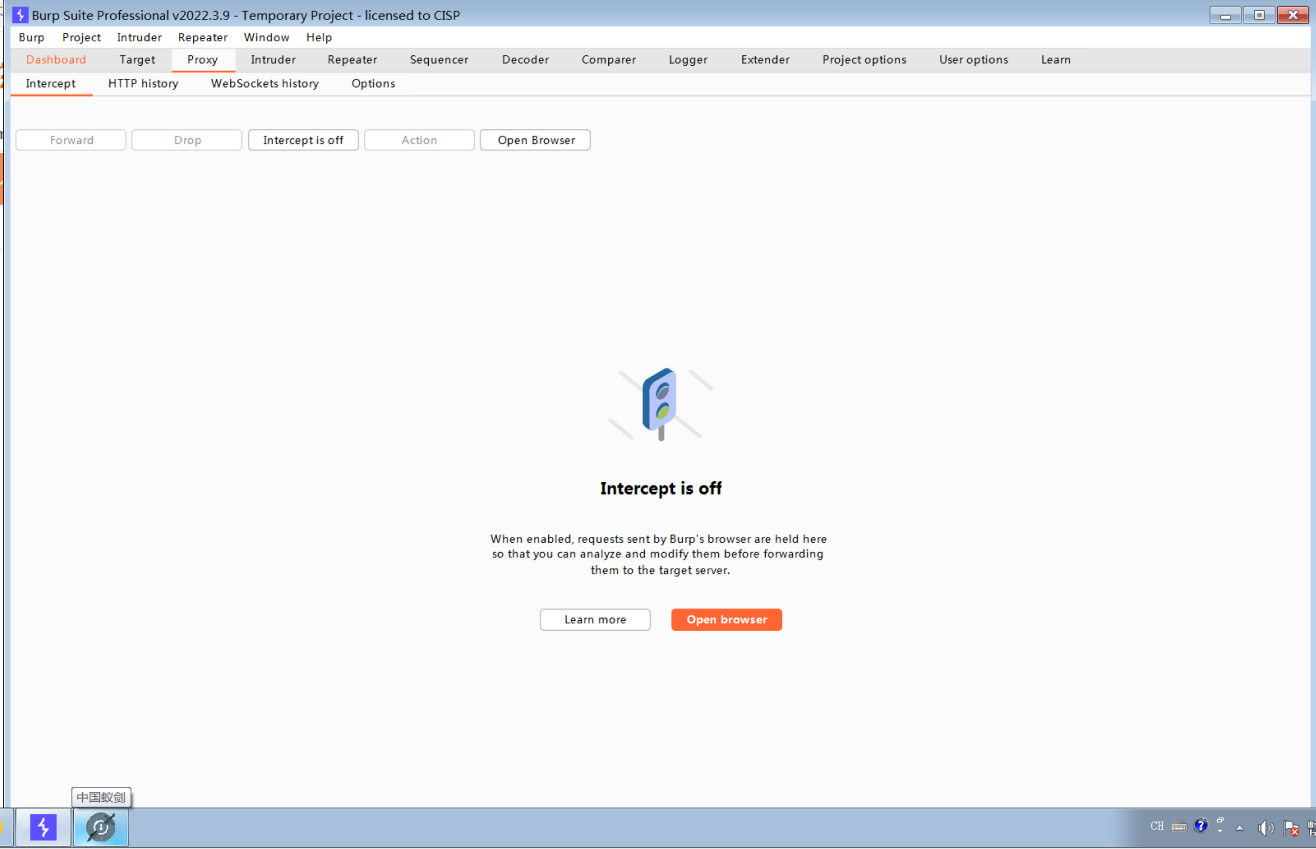
Task: Click the Burp Suite taskbar icon
Action: (43, 827)
